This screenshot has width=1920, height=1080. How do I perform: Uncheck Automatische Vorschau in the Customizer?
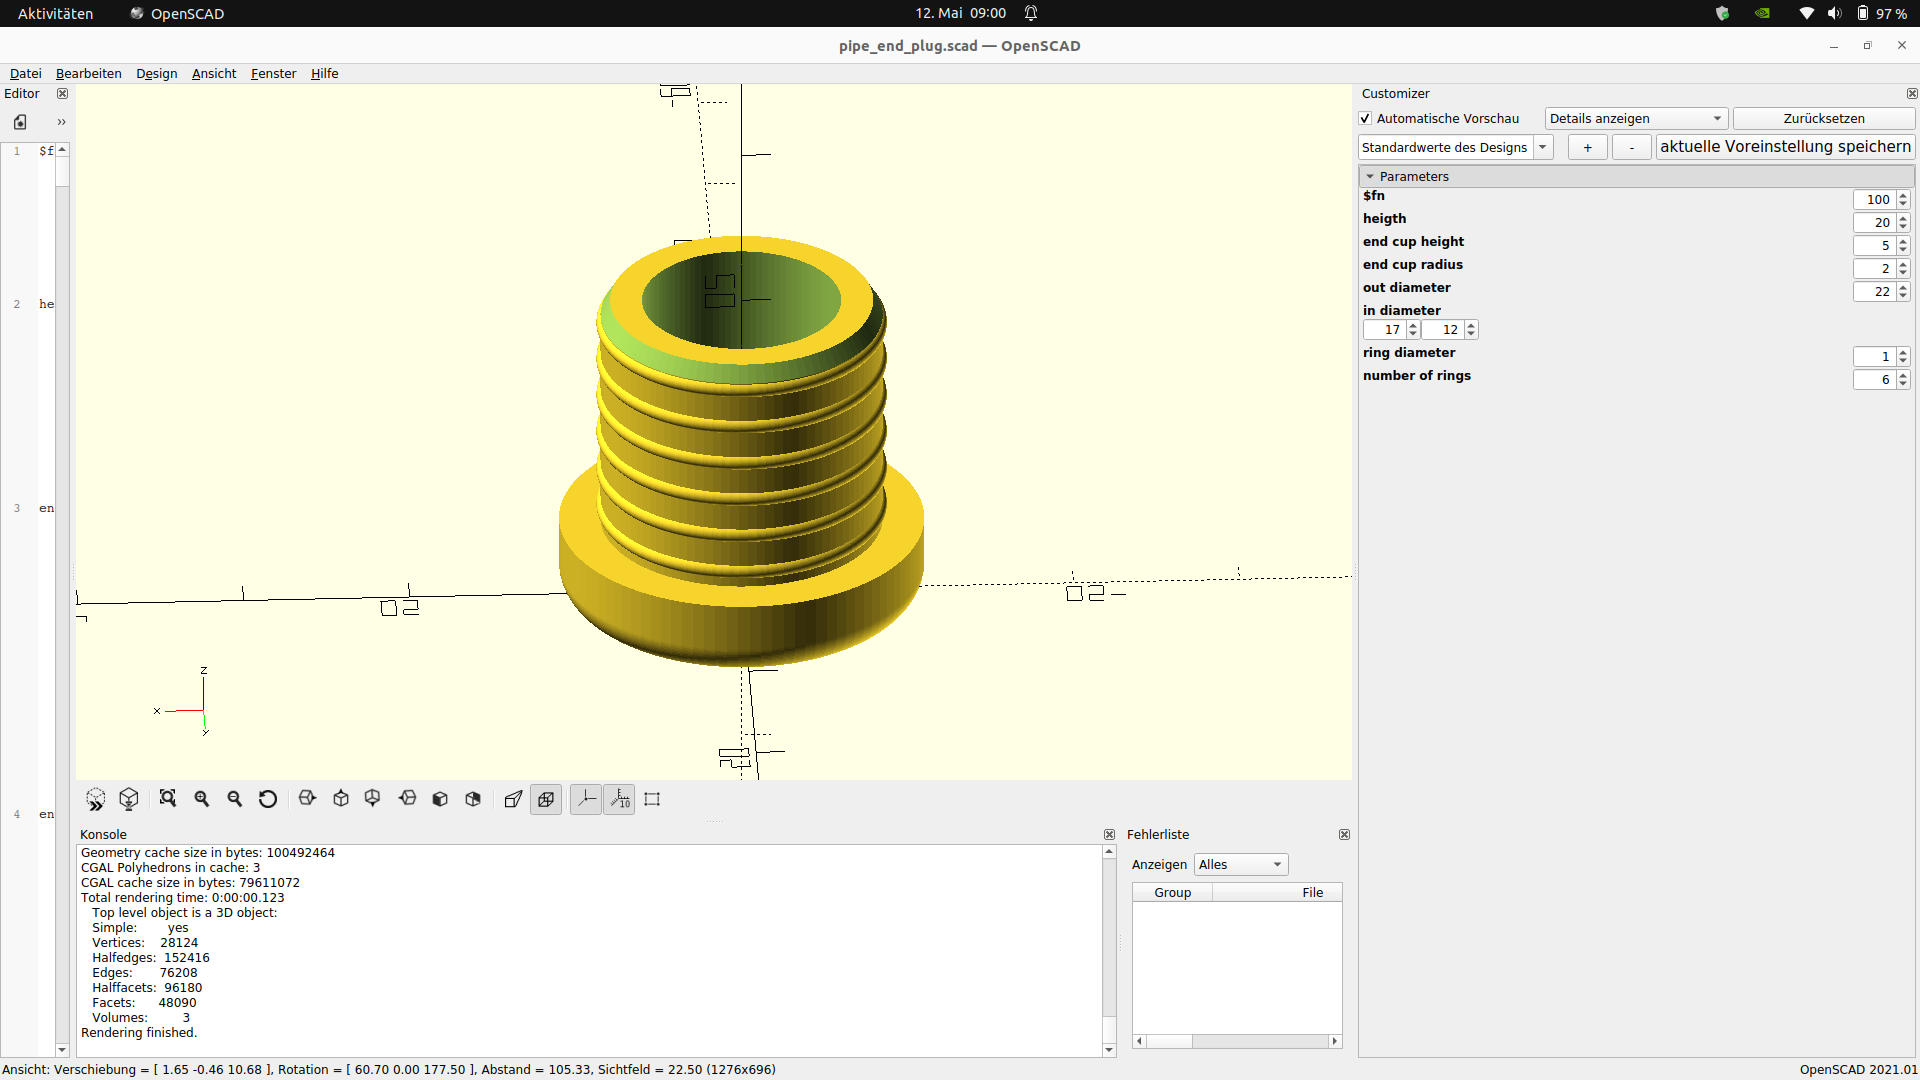pyautogui.click(x=1365, y=118)
